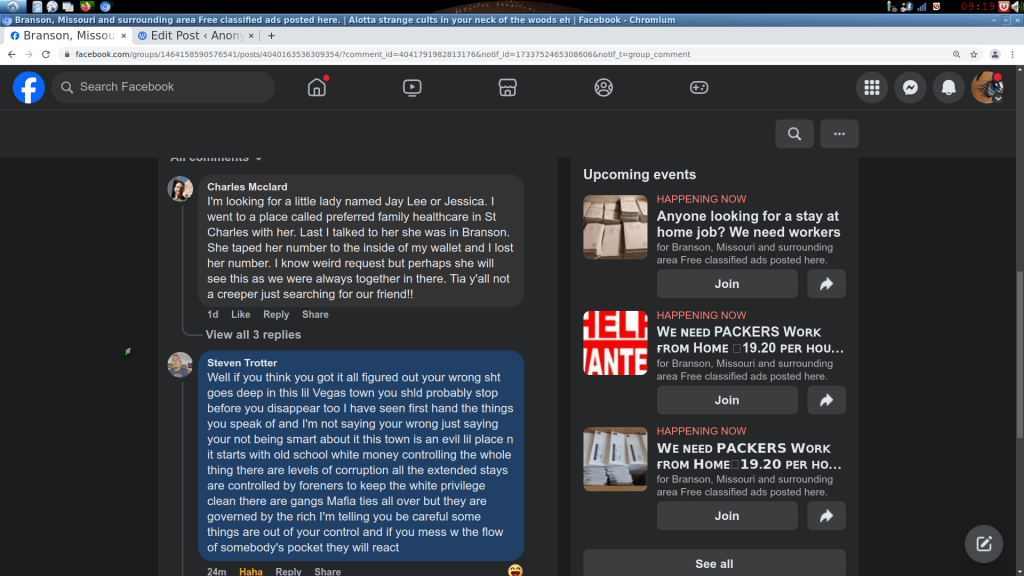Open the account profile picture menu

pyautogui.click(x=988, y=87)
